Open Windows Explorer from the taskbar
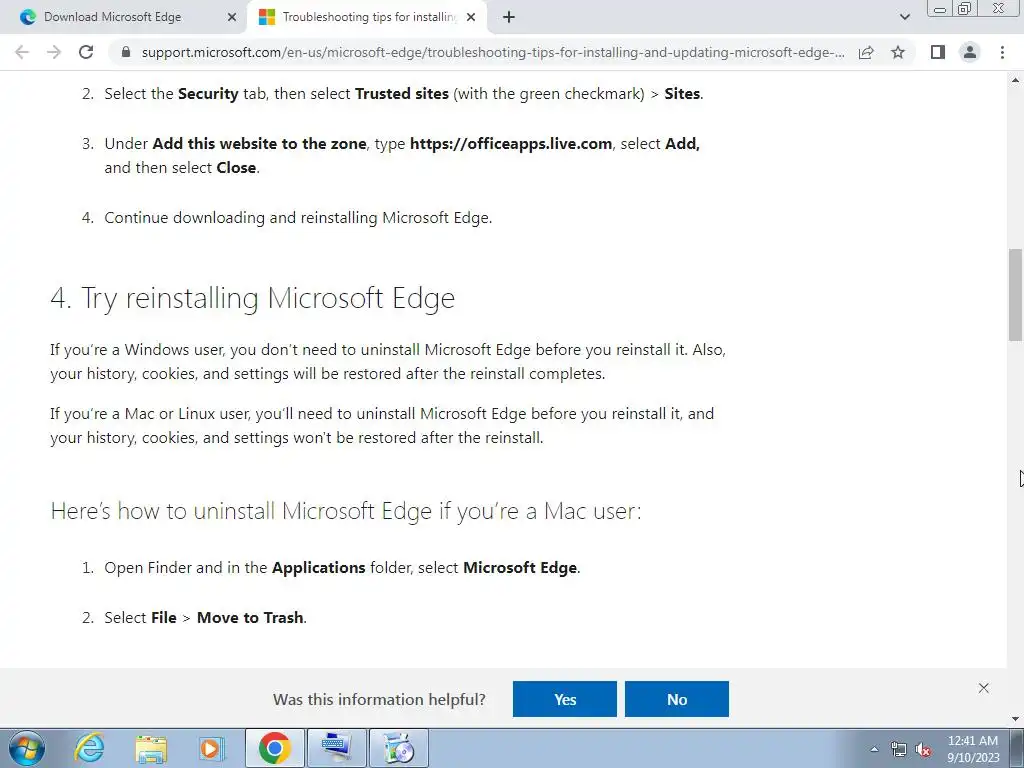Screen dimensions: 1024x768 (152, 748)
